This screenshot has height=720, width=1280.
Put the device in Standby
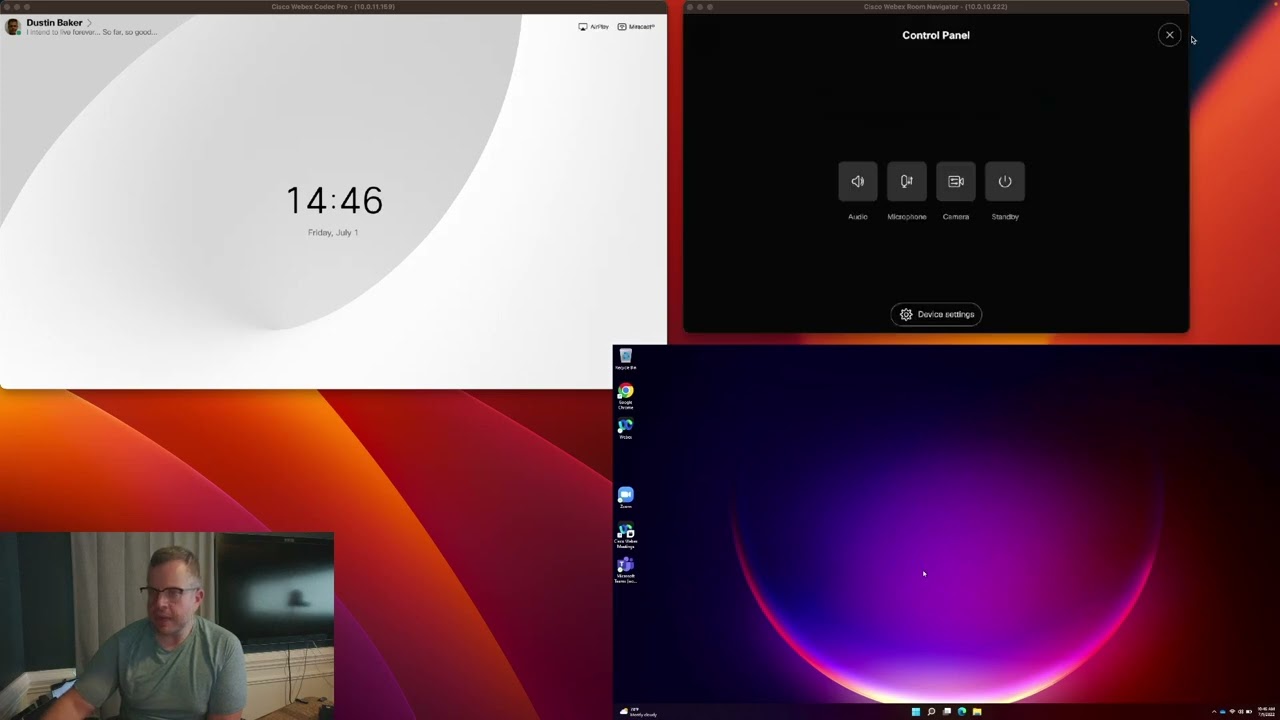(x=1004, y=181)
